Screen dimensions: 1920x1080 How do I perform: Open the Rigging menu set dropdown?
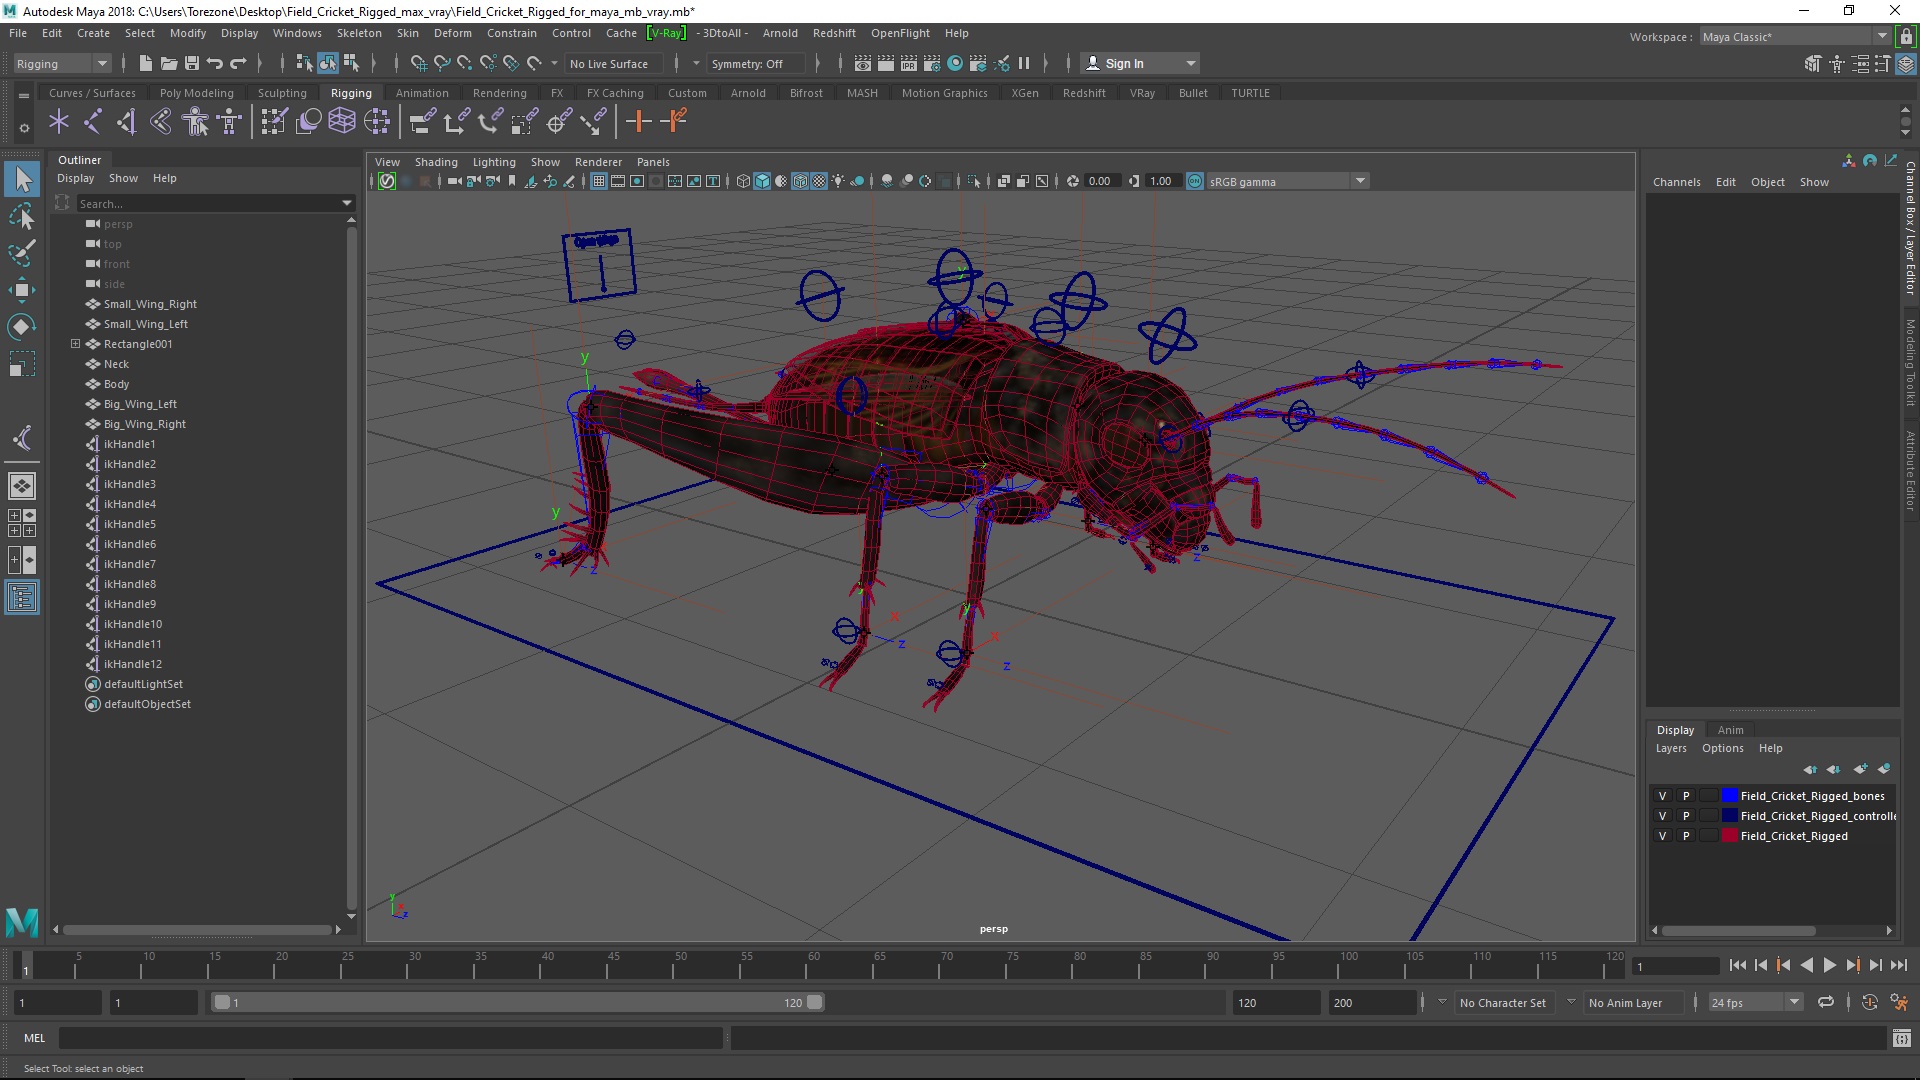[x=62, y=63]
